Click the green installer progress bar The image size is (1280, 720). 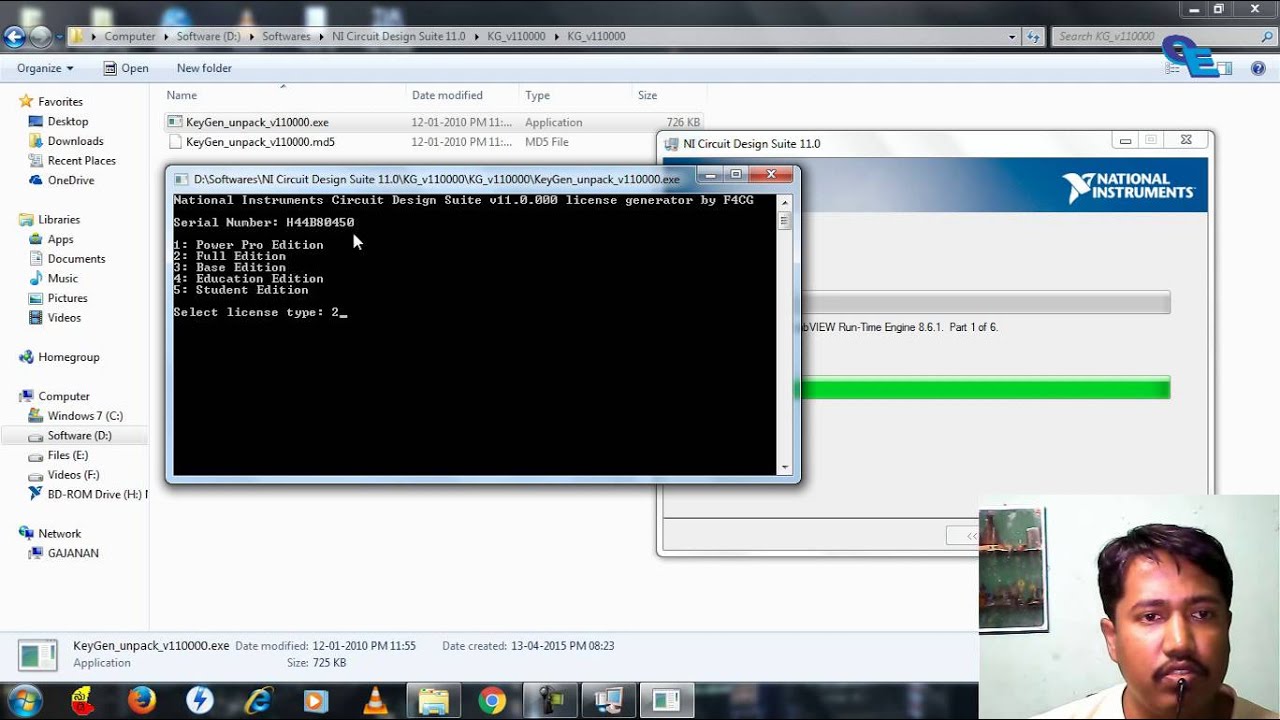982,388
